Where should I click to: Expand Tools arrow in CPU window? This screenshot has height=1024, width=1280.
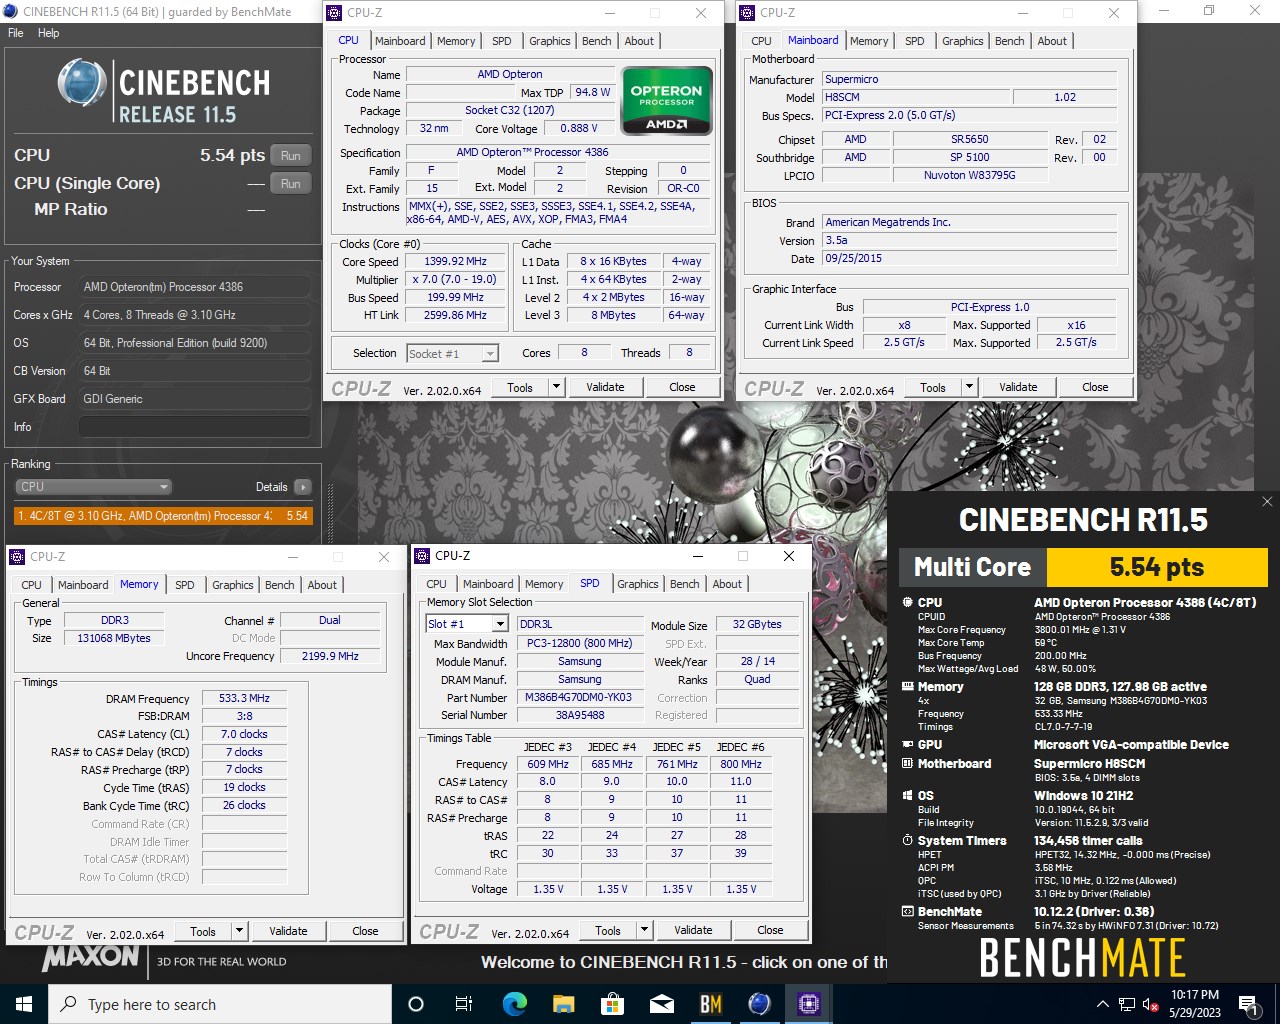(x=557, y=387)
